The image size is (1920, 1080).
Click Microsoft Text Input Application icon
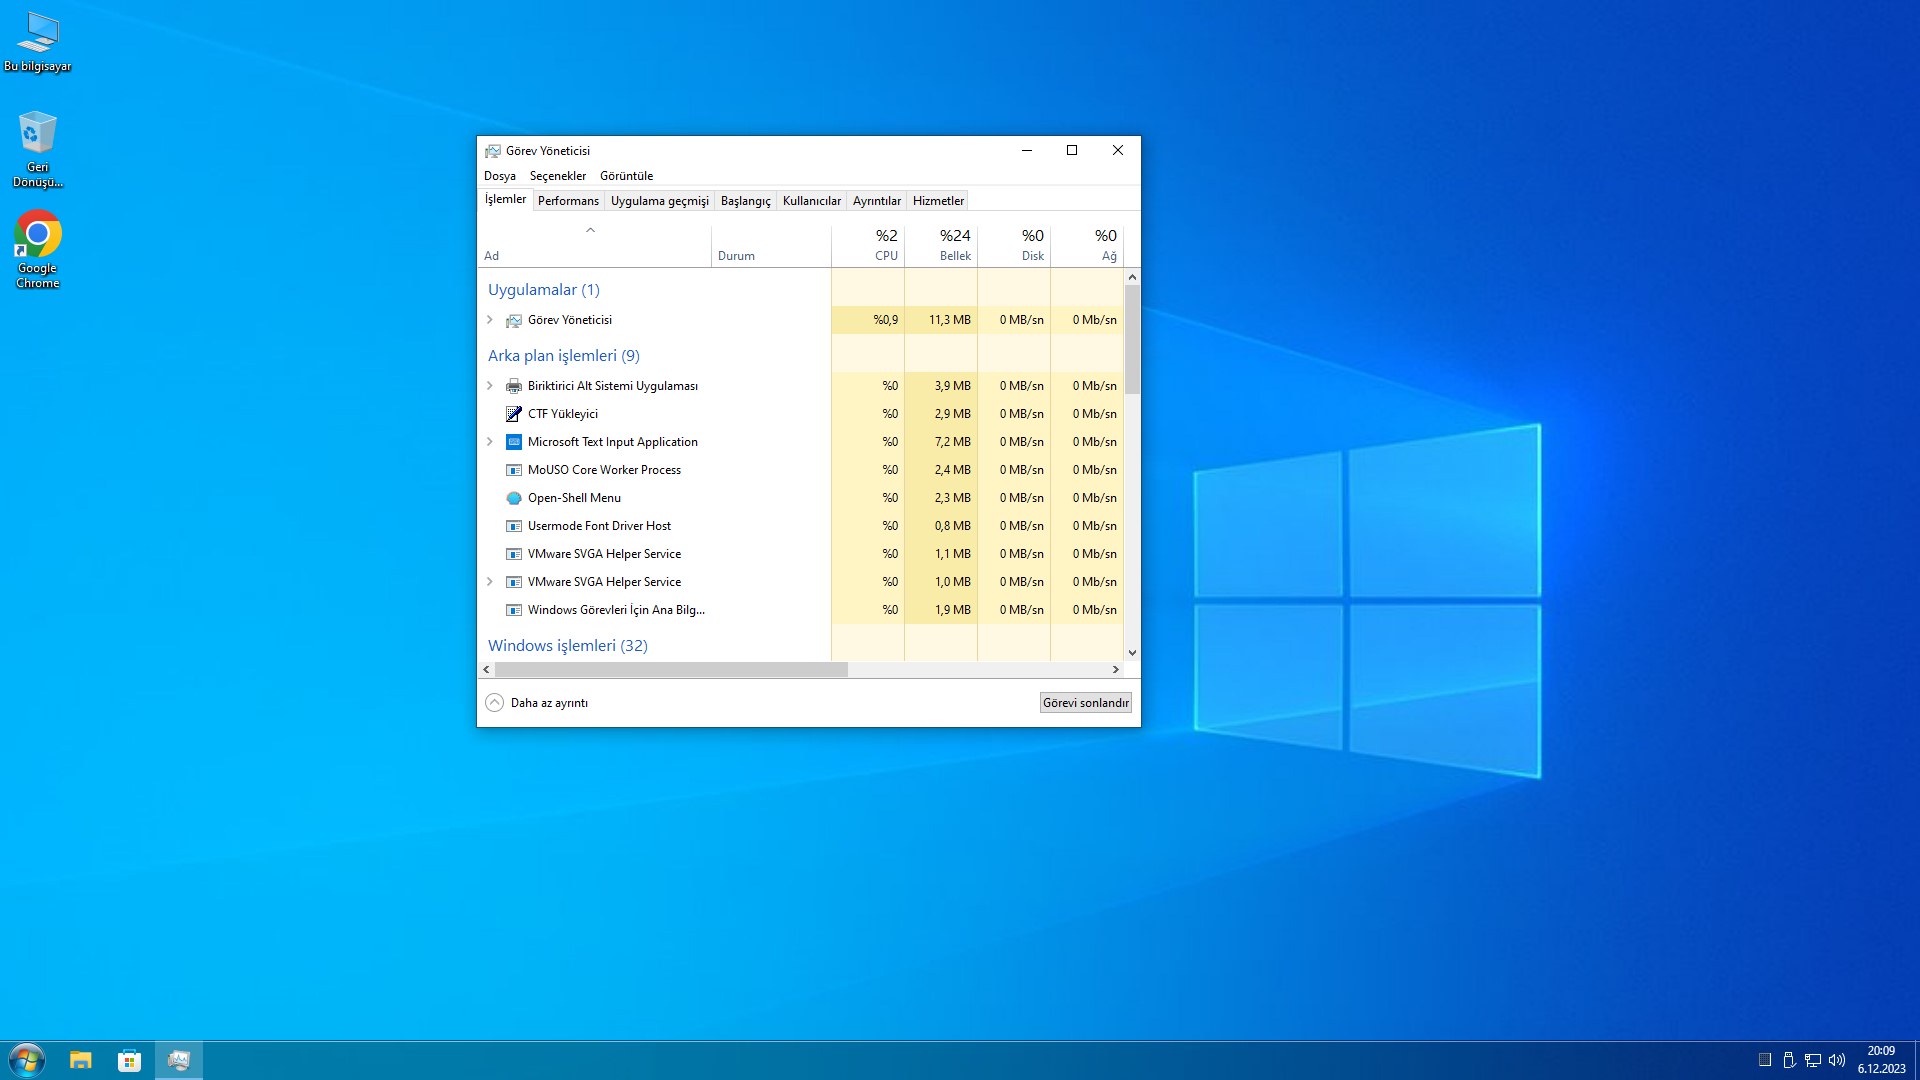coord(514,442)
